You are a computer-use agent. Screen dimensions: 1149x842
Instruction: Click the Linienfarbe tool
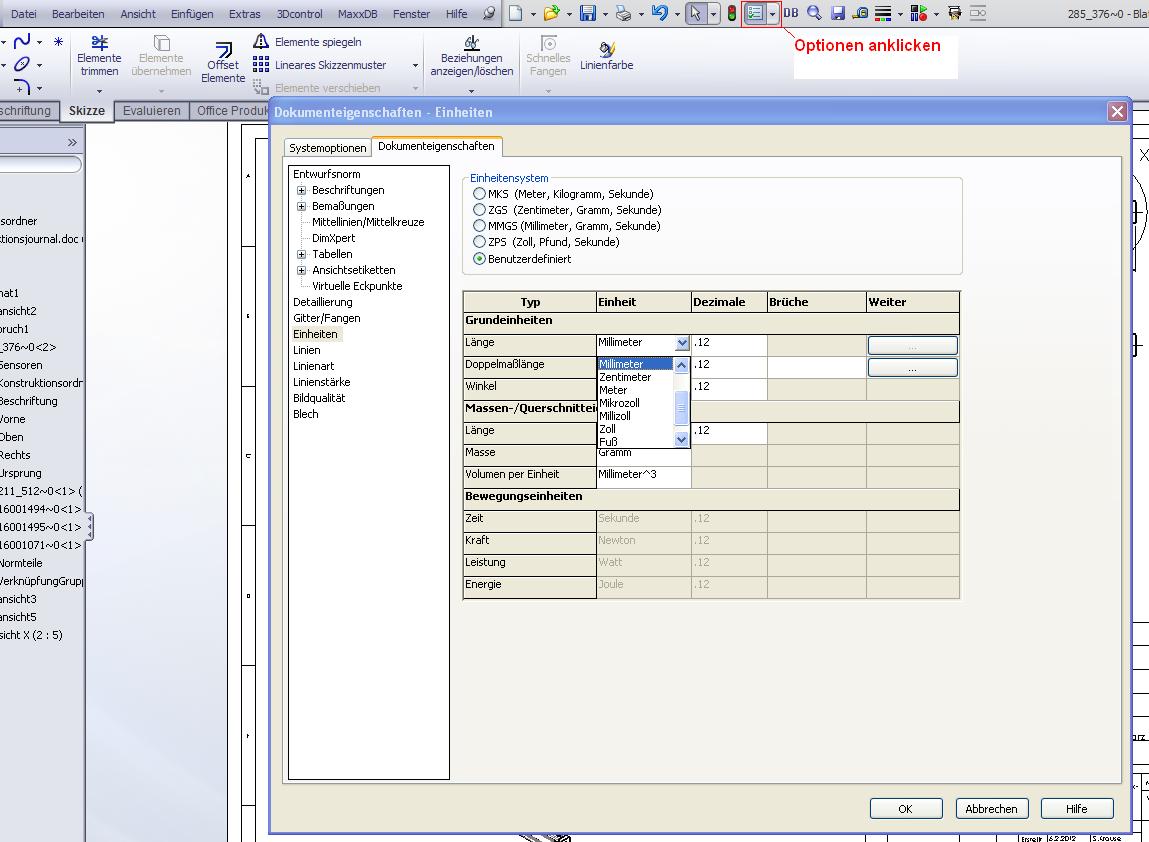606,56
